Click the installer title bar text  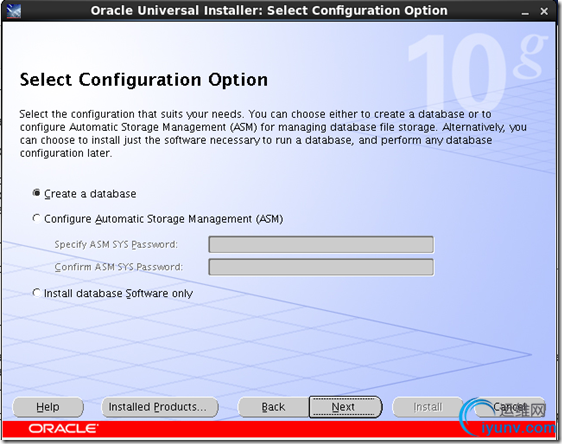(269, 11)
